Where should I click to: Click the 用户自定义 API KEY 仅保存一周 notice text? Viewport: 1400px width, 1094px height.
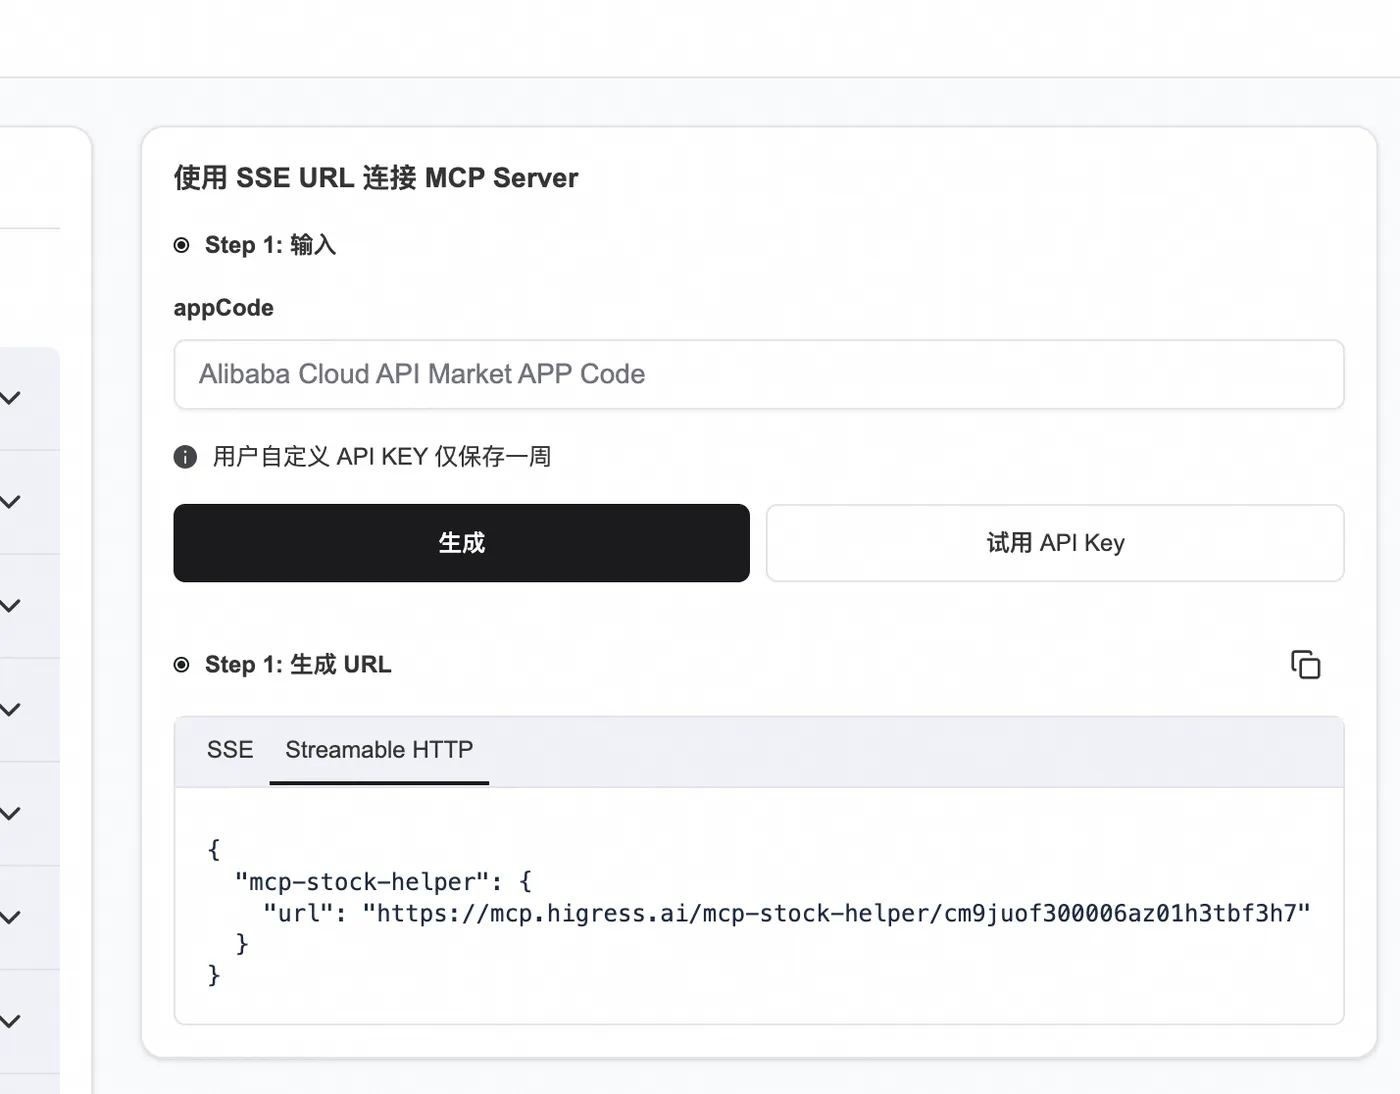tap(382, 457)
